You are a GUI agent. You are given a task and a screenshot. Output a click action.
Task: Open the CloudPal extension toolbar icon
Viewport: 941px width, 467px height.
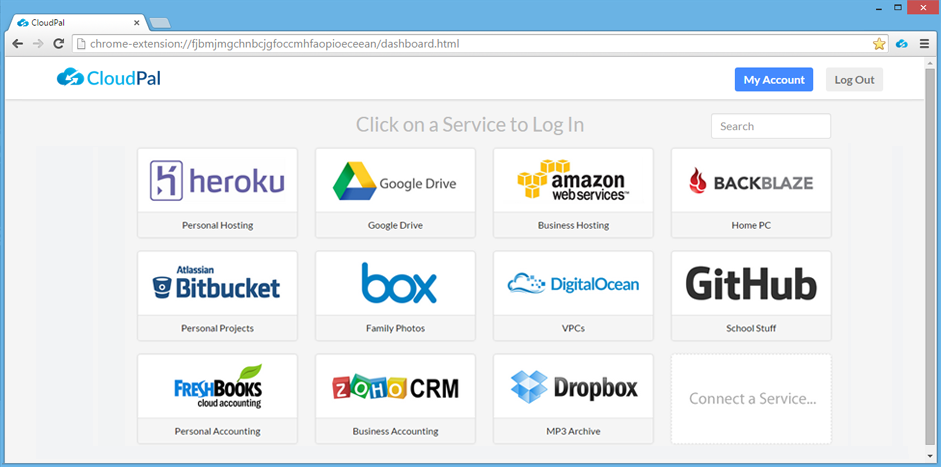pyautogui.click(x=901, y=44)
